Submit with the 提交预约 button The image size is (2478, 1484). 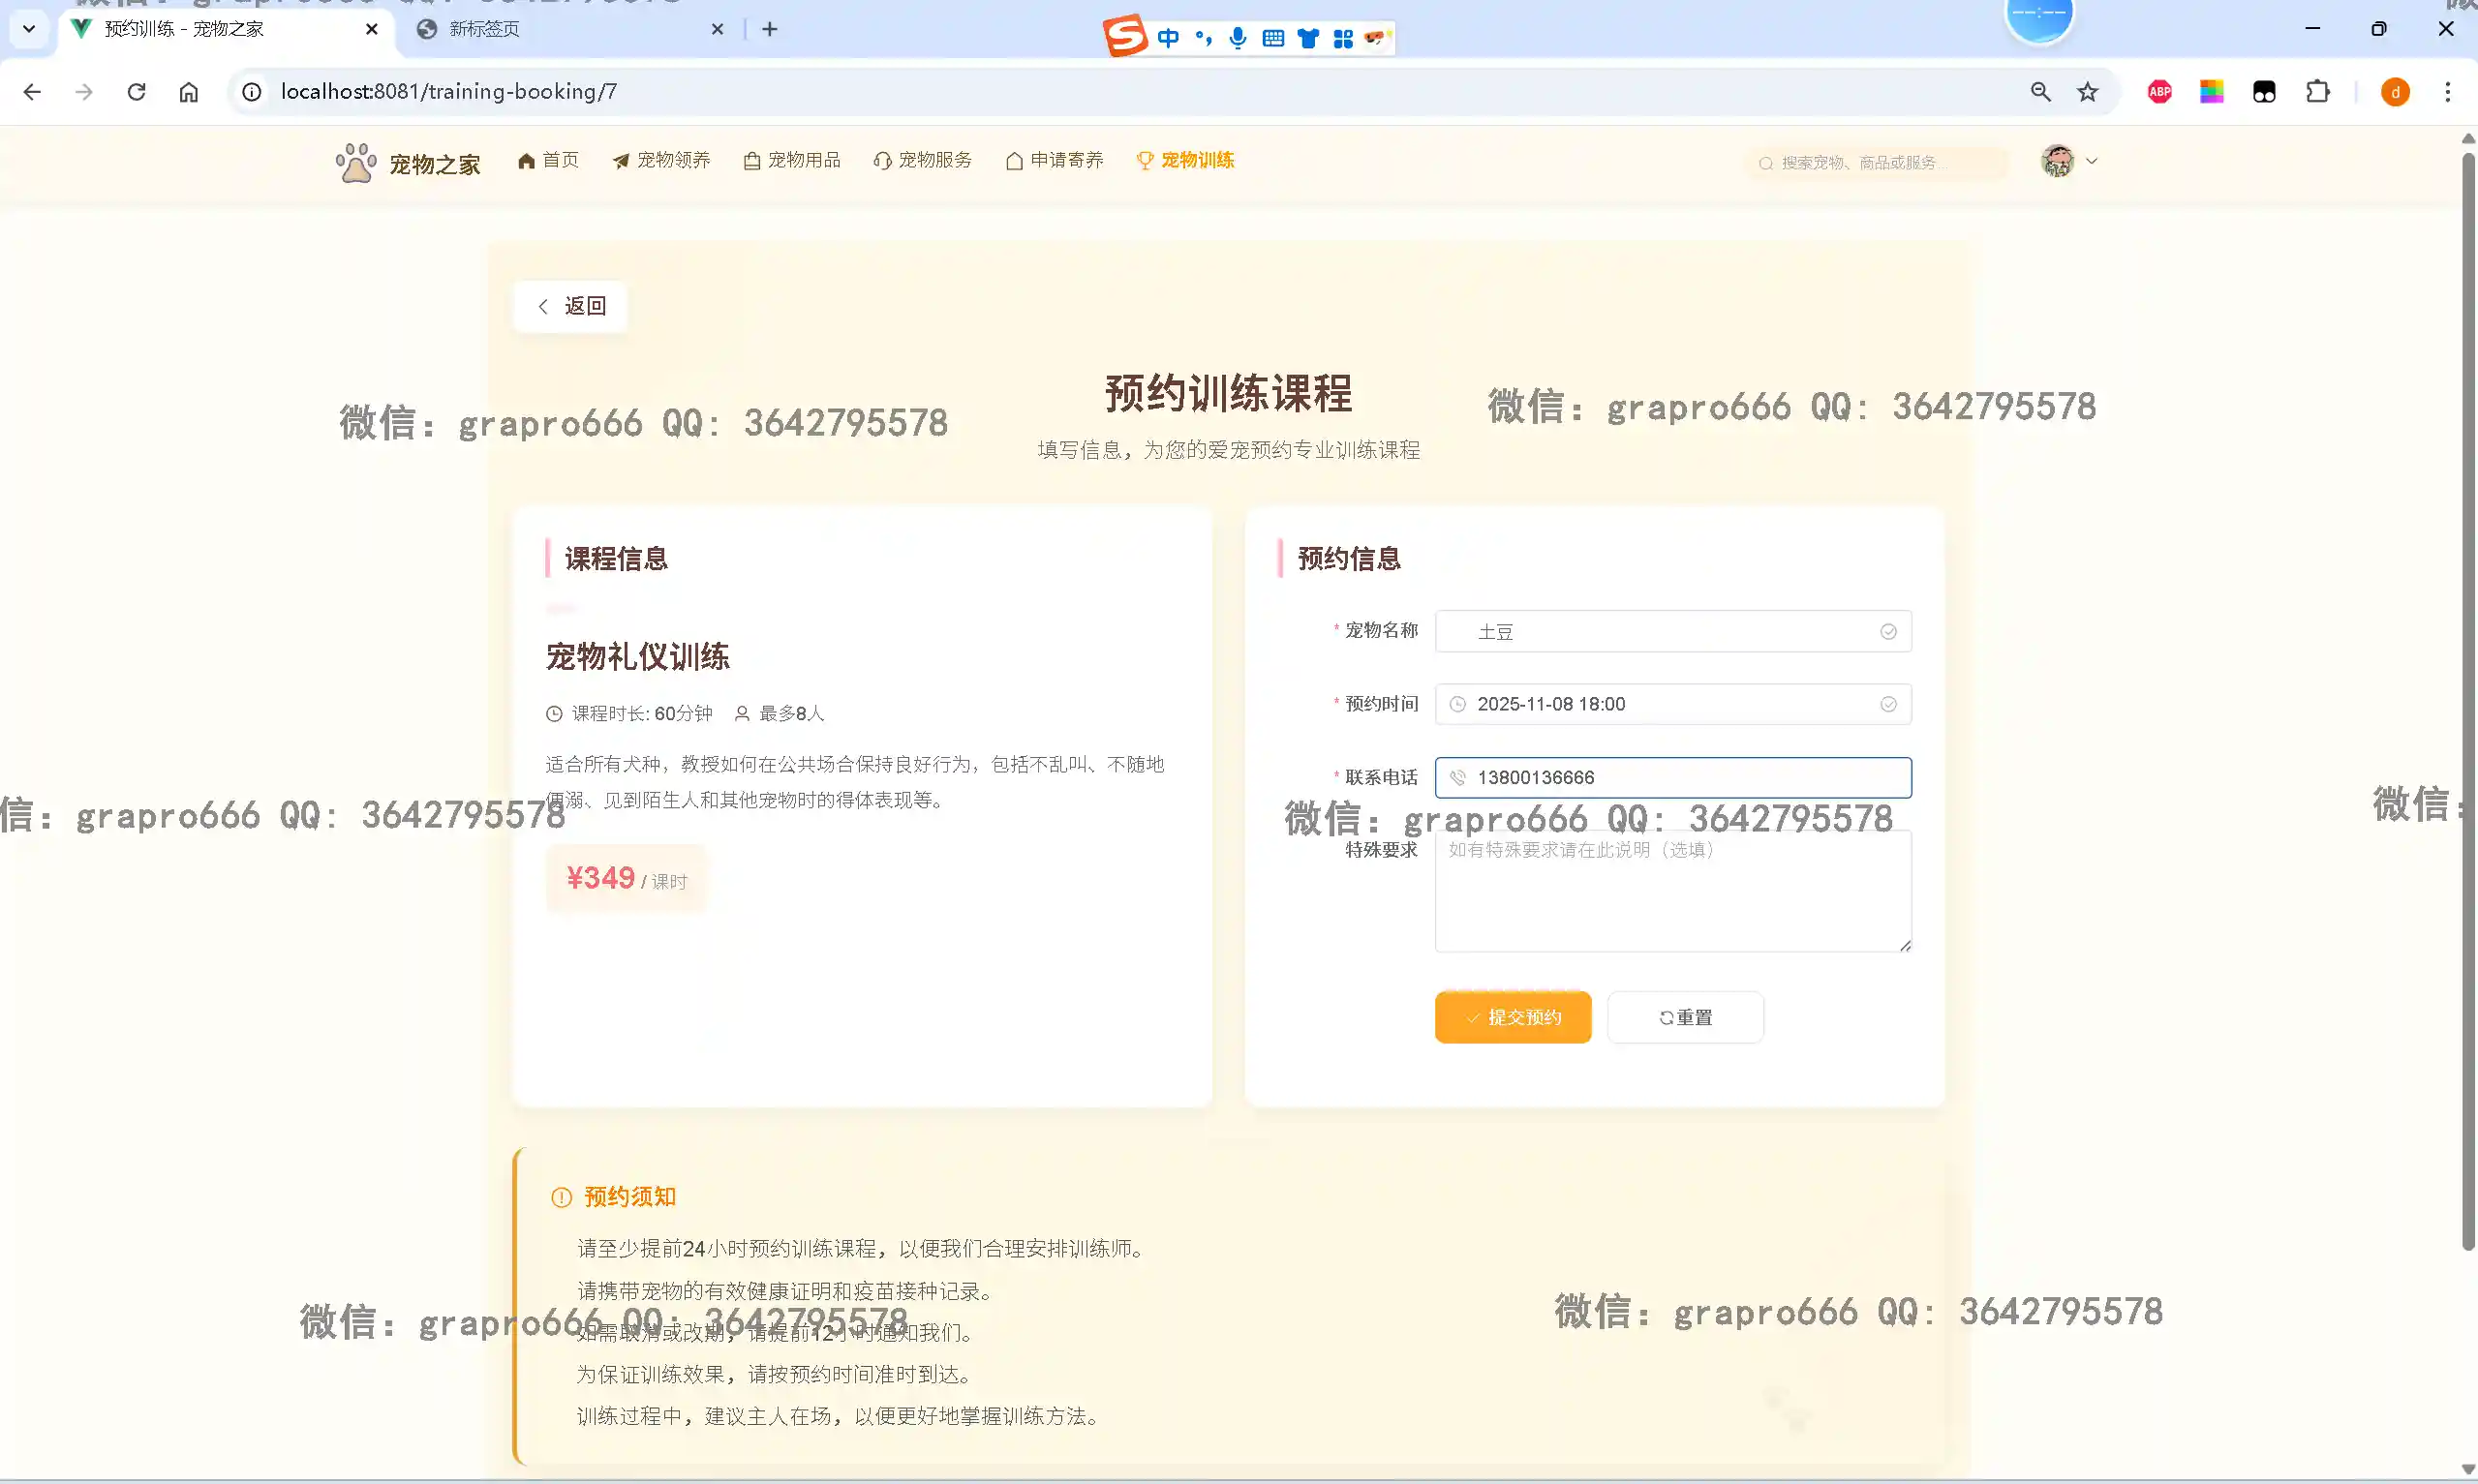coord(1512,1017)
